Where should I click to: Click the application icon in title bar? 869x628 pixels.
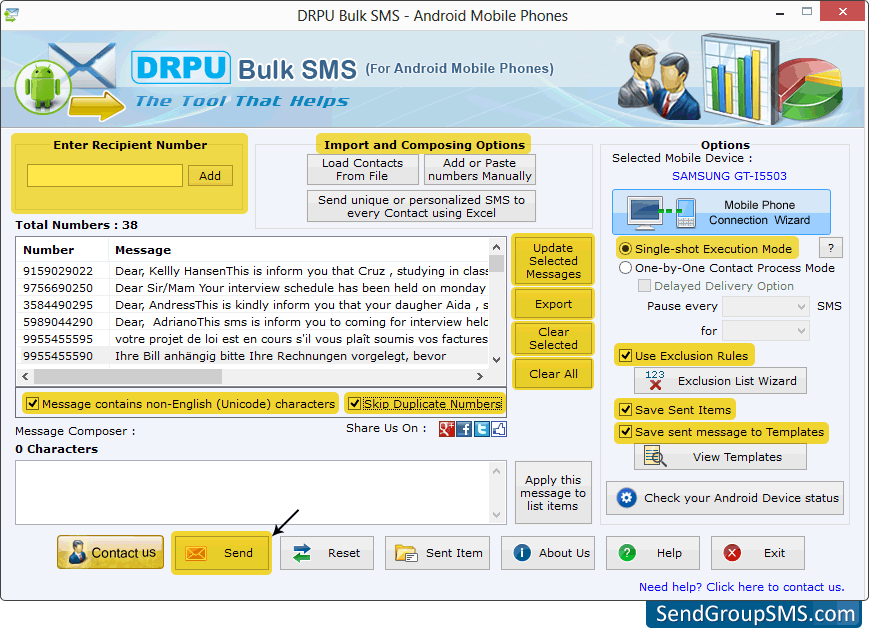click(11, 14)
